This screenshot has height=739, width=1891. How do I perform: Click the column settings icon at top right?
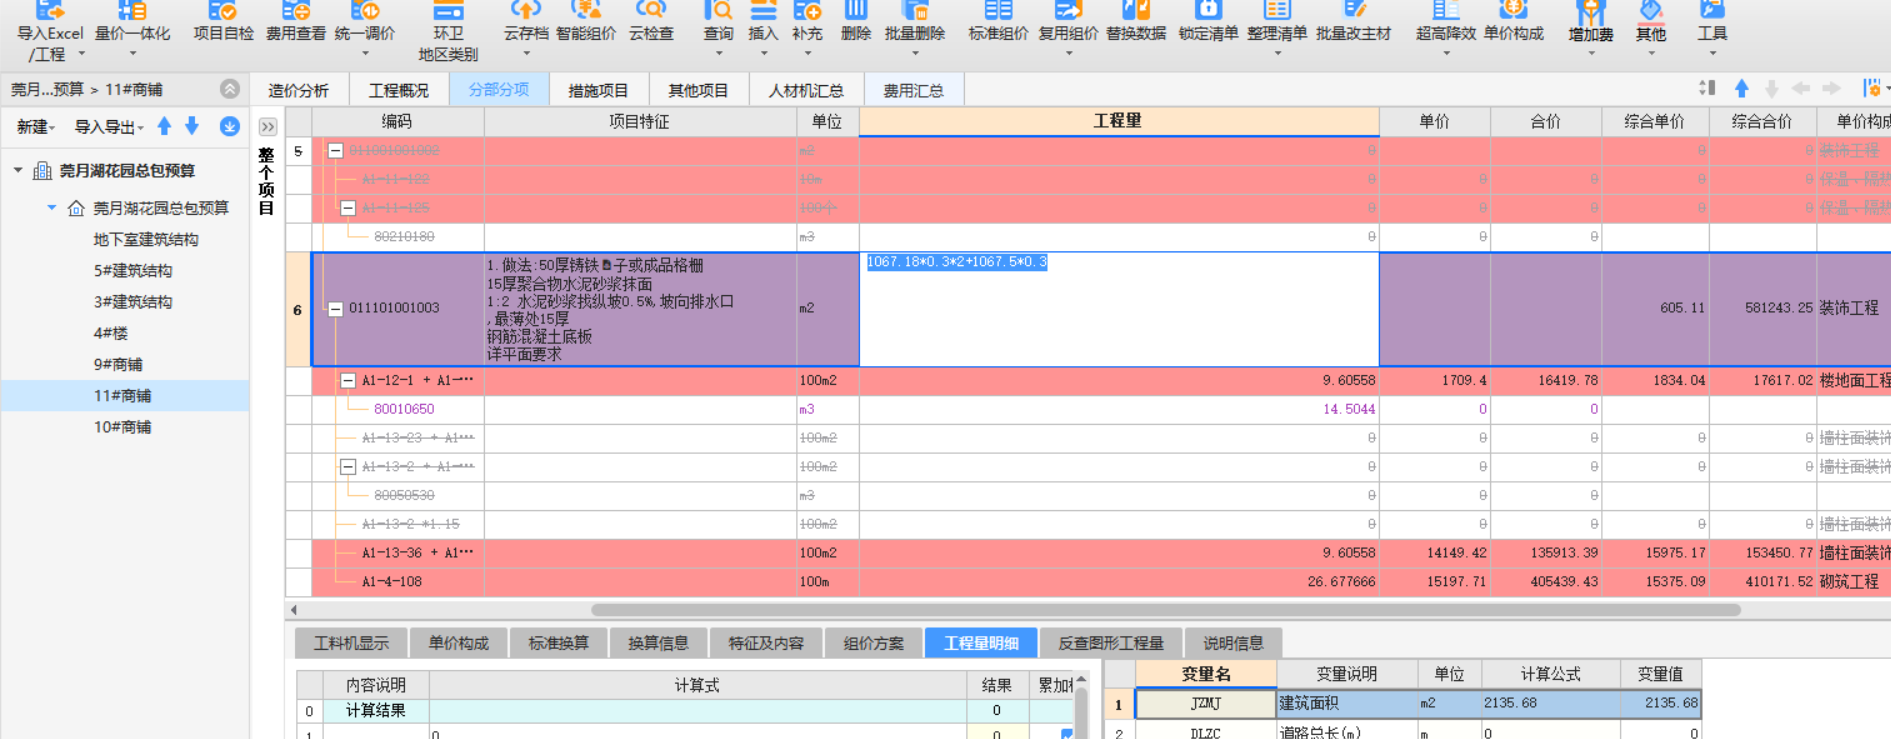pos(1873,89)
